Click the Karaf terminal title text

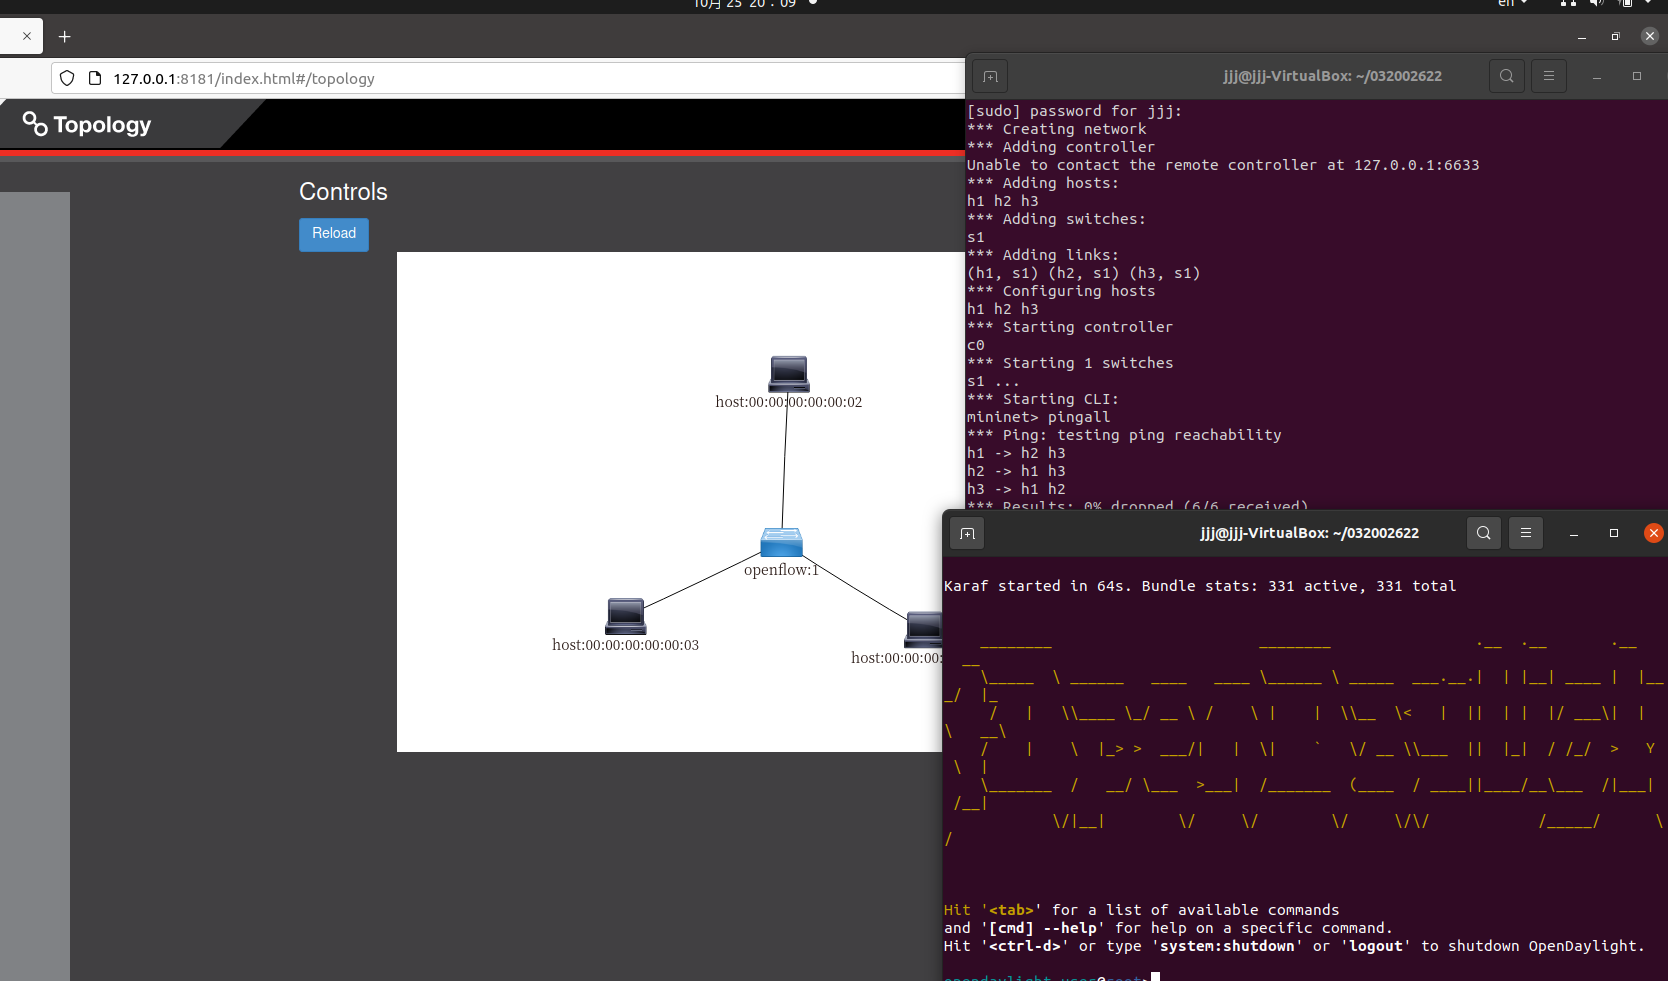click(x=1309, y=533)
